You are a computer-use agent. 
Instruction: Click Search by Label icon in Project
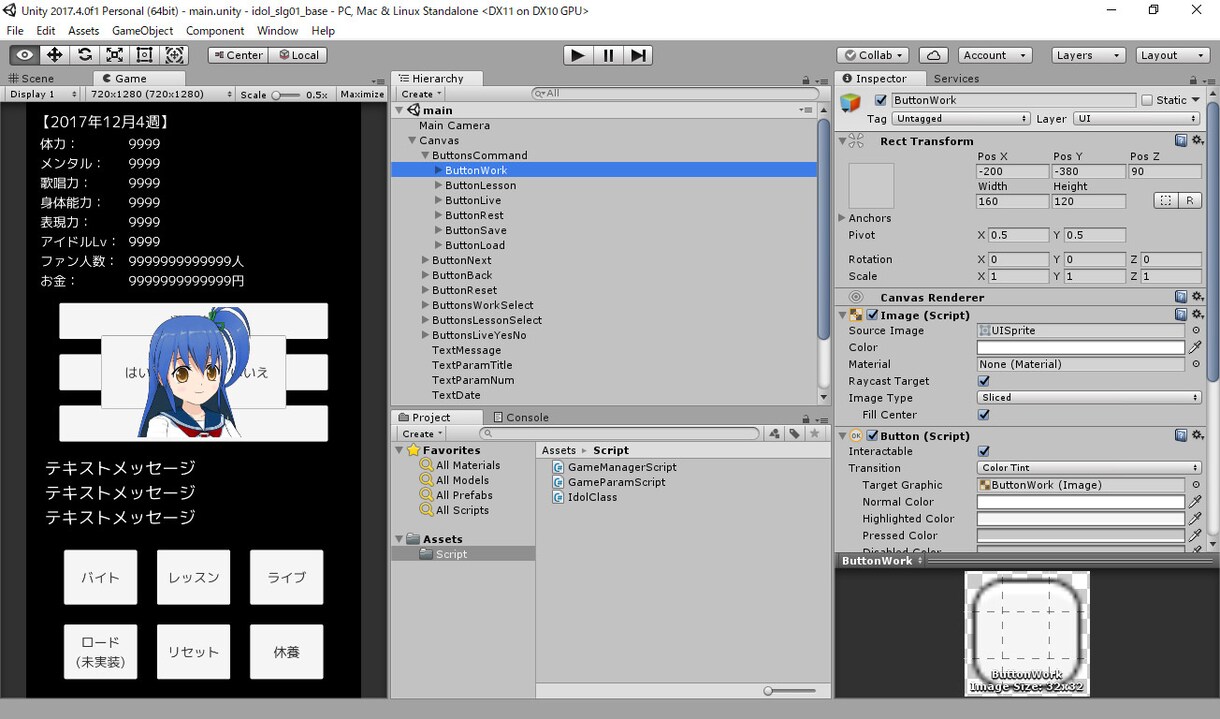(x=794, y=434)
